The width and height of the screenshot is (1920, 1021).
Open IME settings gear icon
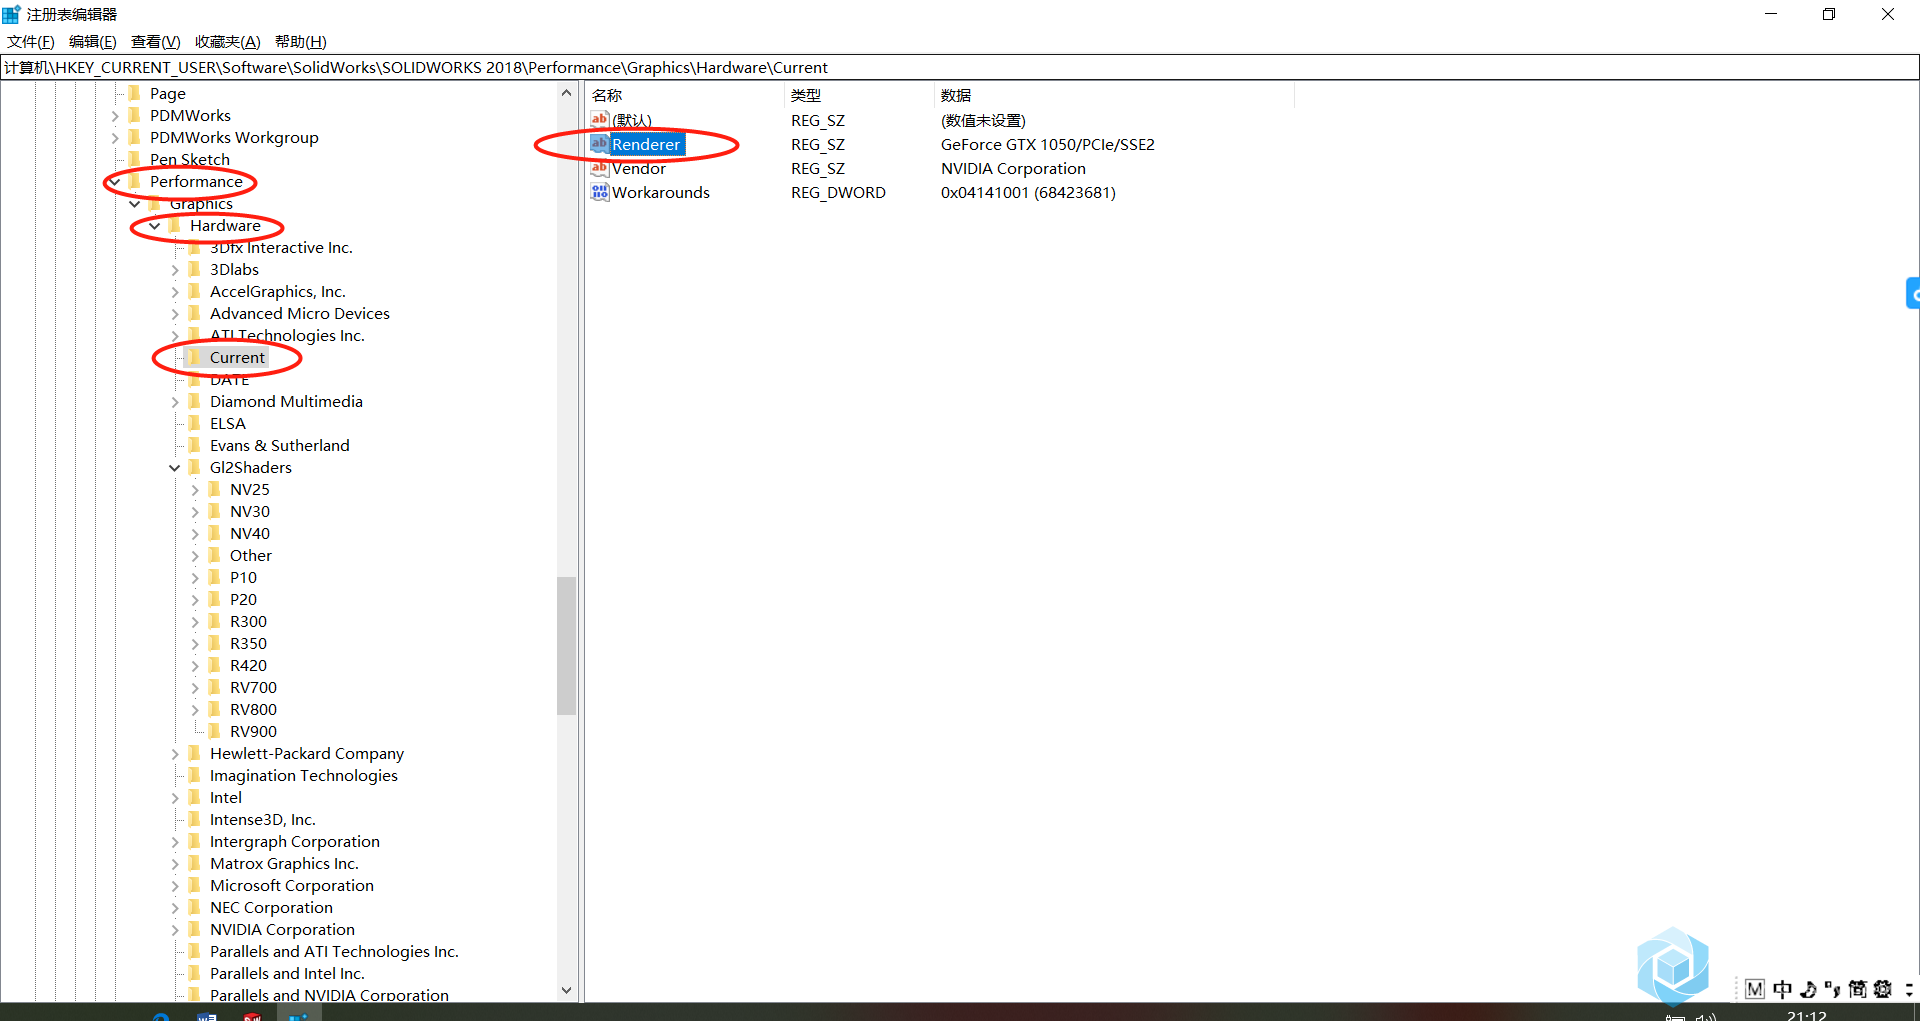click(1883, 989)
